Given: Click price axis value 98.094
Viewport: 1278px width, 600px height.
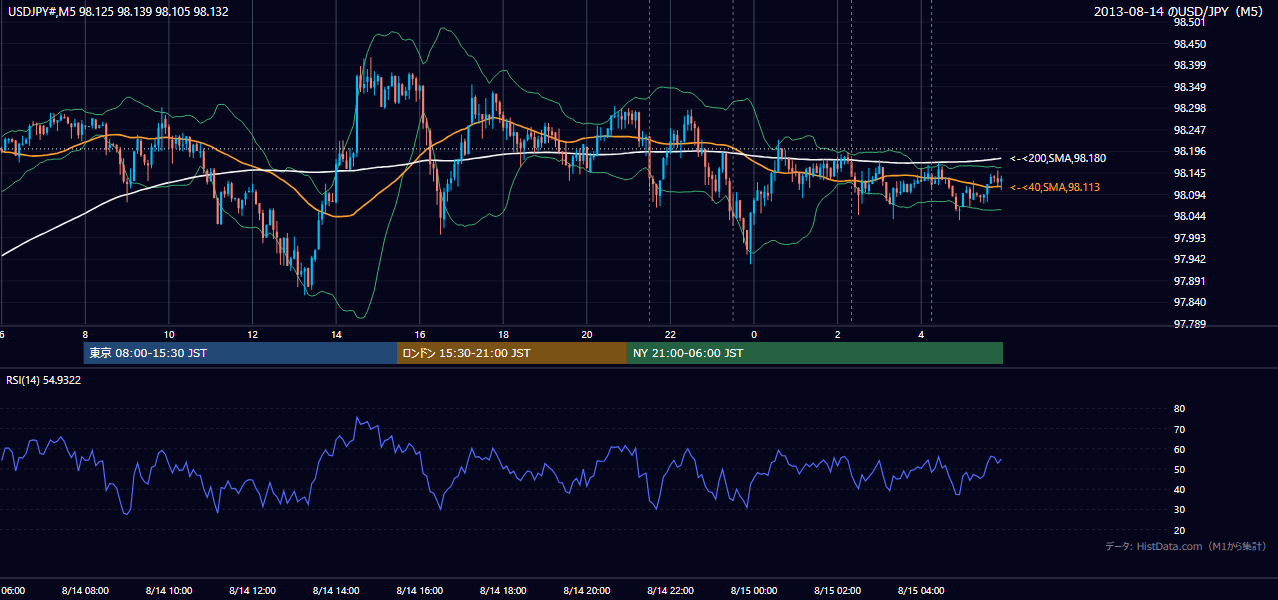Looking at the screenshot, I should pyautogui.click(x=1188, y=194).
